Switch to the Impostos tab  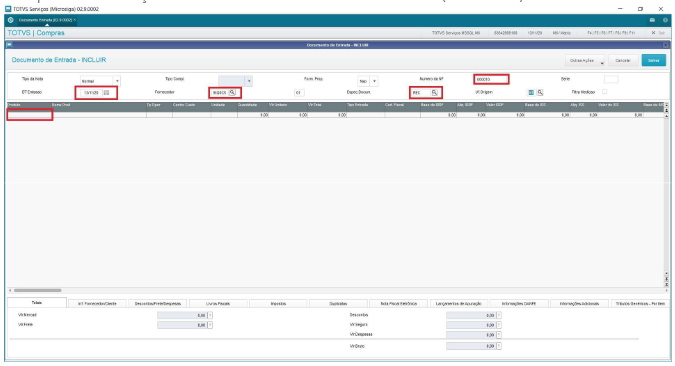pyautogui.click(x=278, y=304)
